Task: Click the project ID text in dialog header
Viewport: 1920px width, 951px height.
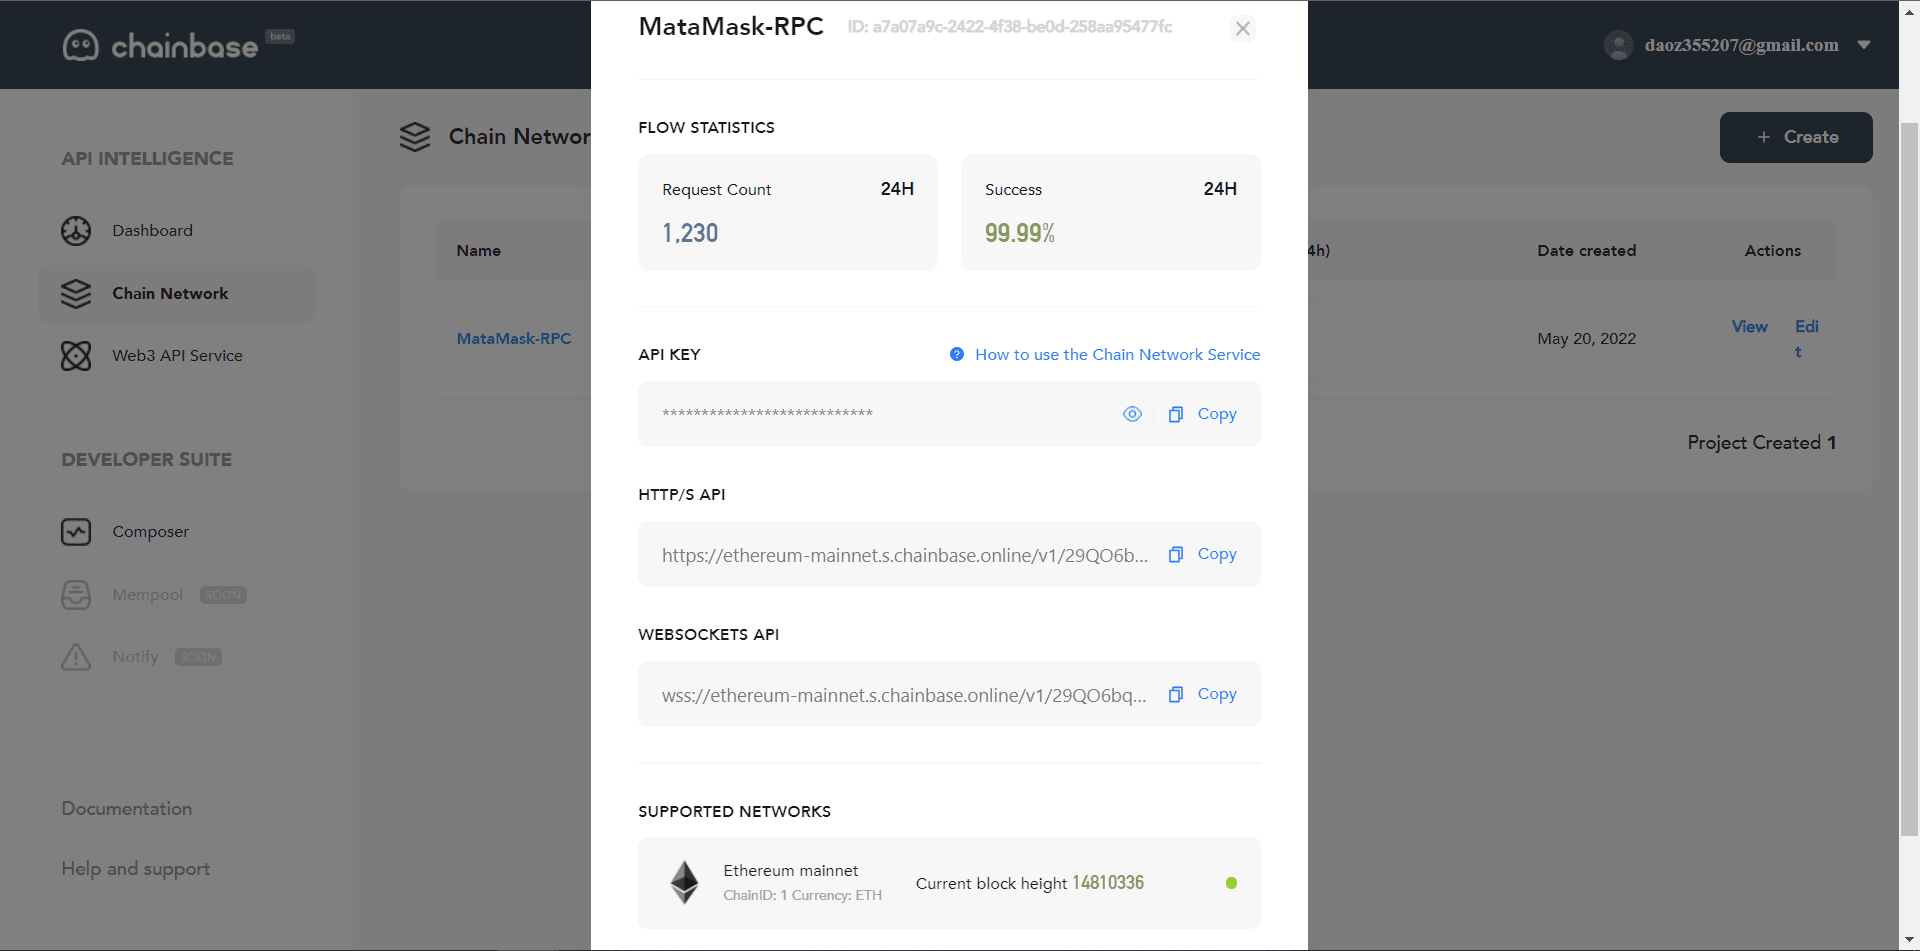Action: (1010, 27)
